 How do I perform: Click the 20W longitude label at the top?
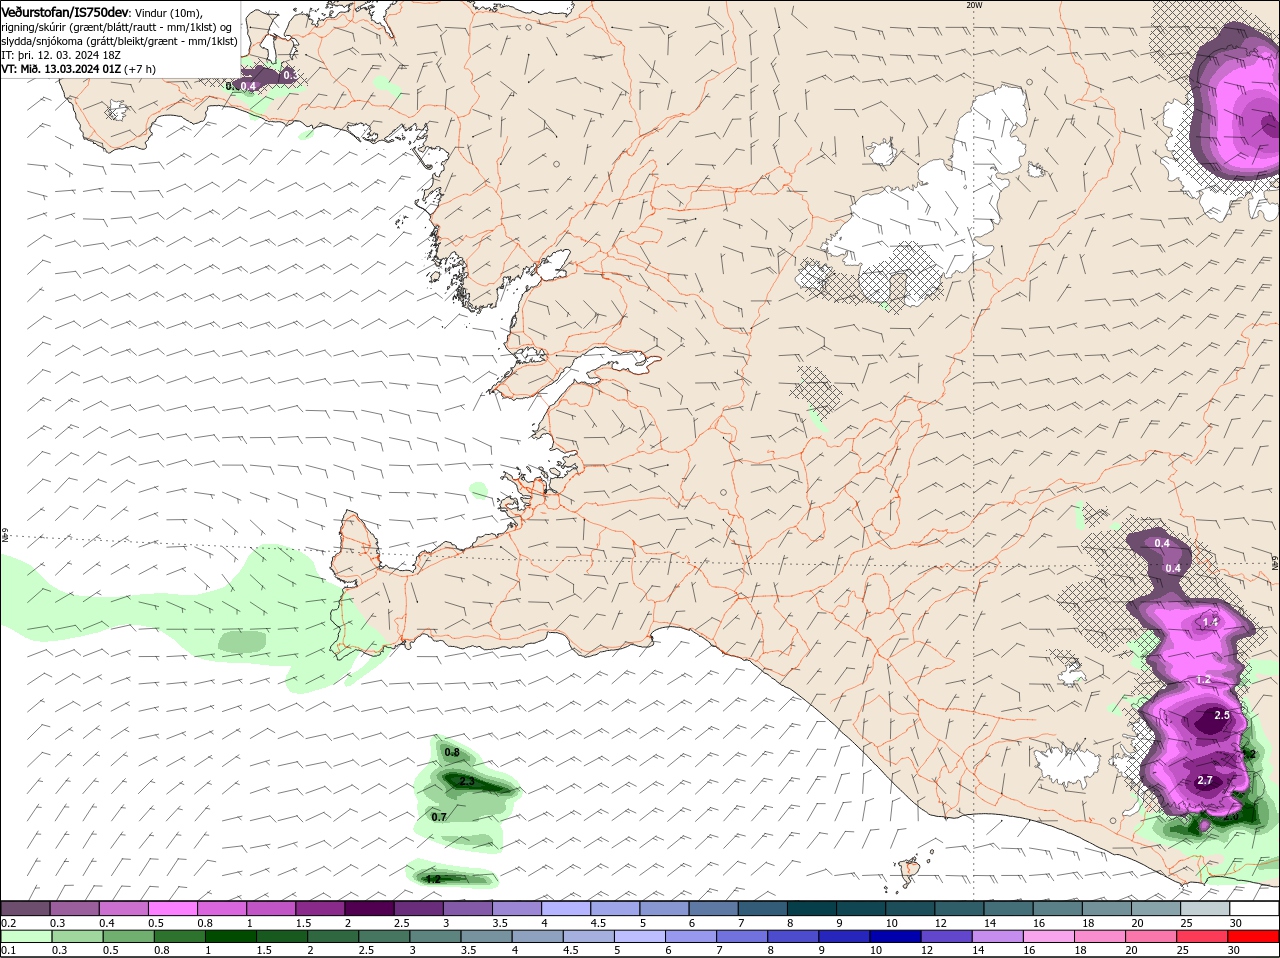tap(975, 5)
